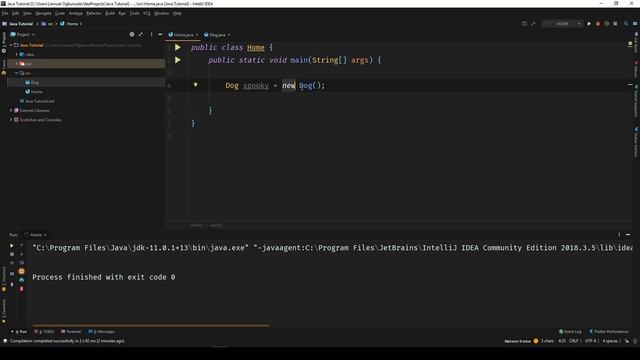Image resolution: width=640 pixels, height=360 pixels.
Task: Click the UTF-8 encoding status bar entry
Action: coord(591,341)
